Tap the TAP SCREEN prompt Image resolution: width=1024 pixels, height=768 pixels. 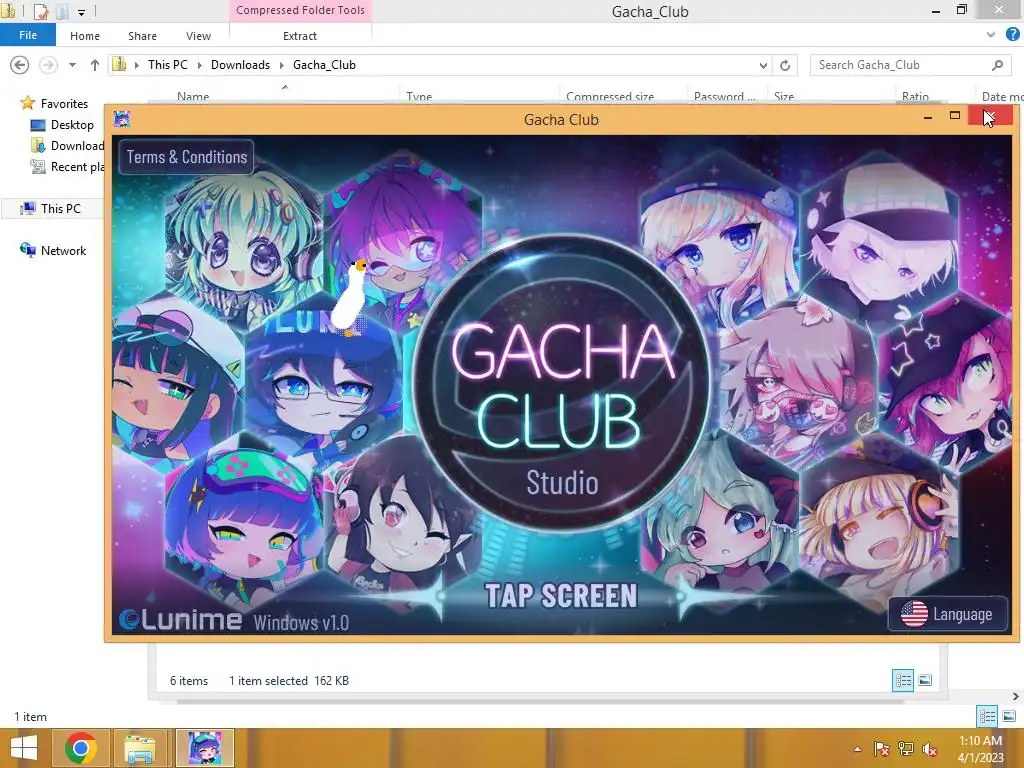coord(560,596)
